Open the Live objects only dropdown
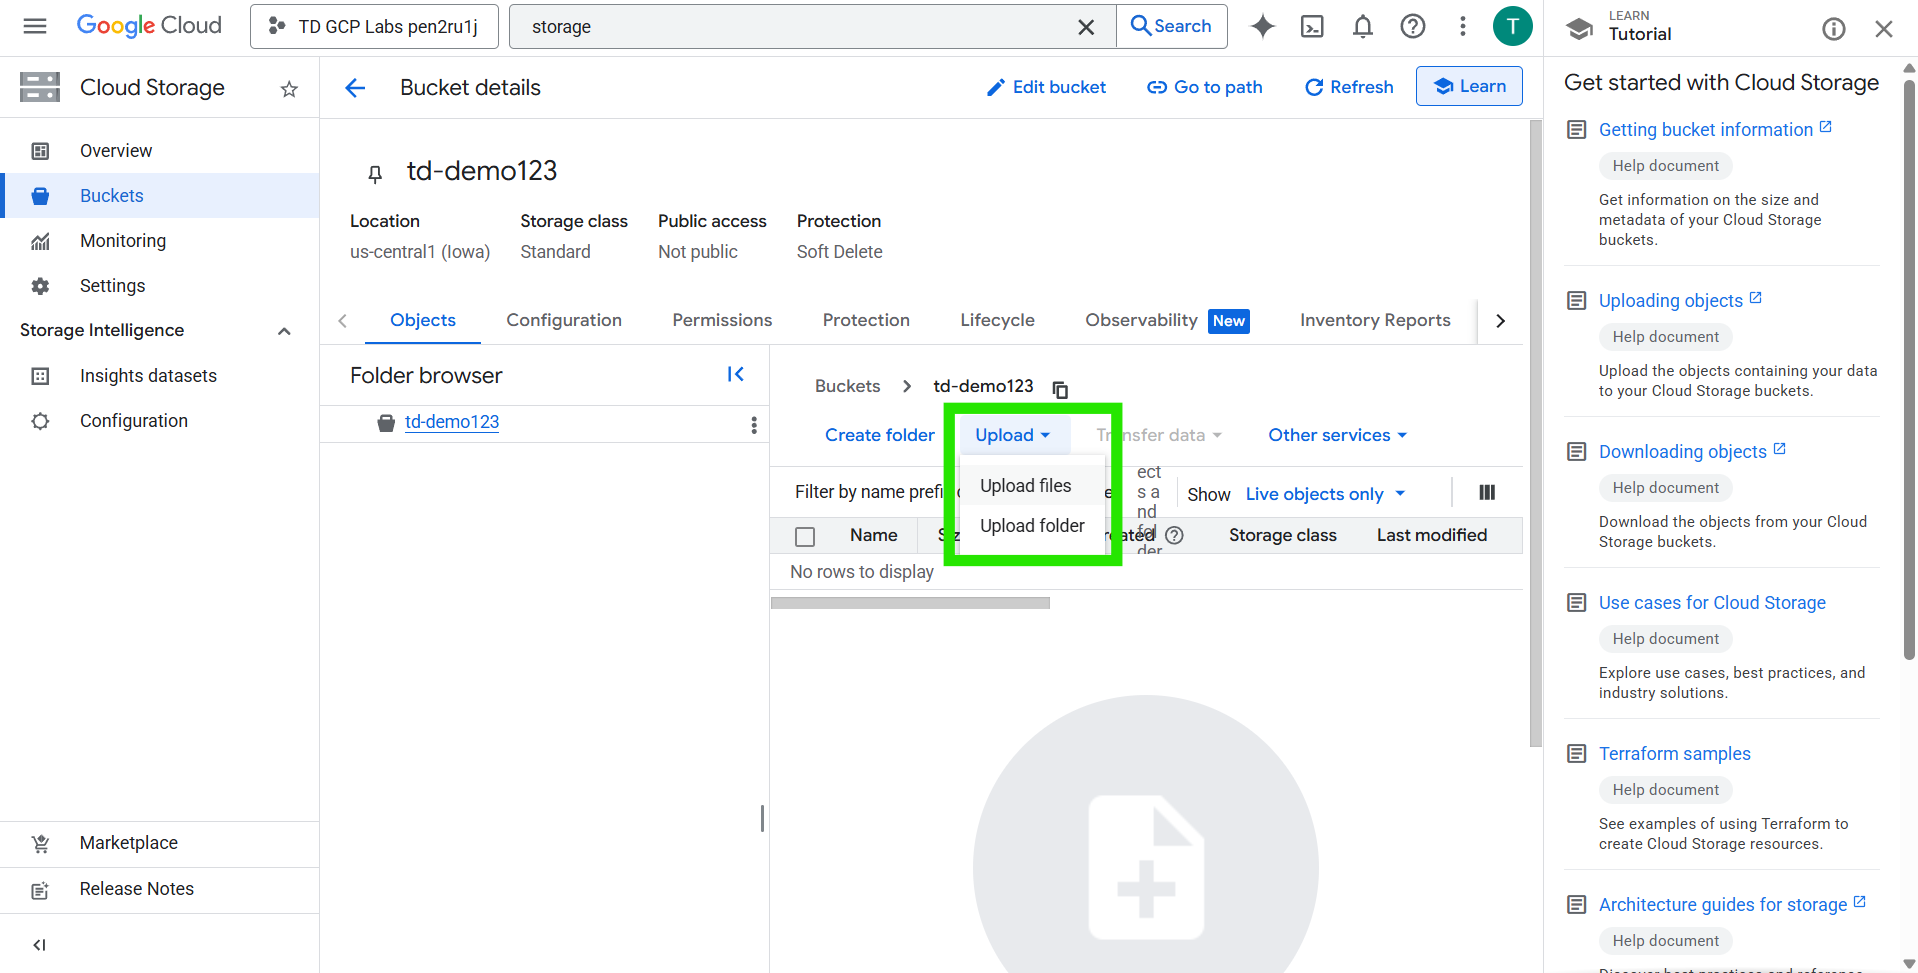Screen dimensions: 1918x973 coord(1325,494)
